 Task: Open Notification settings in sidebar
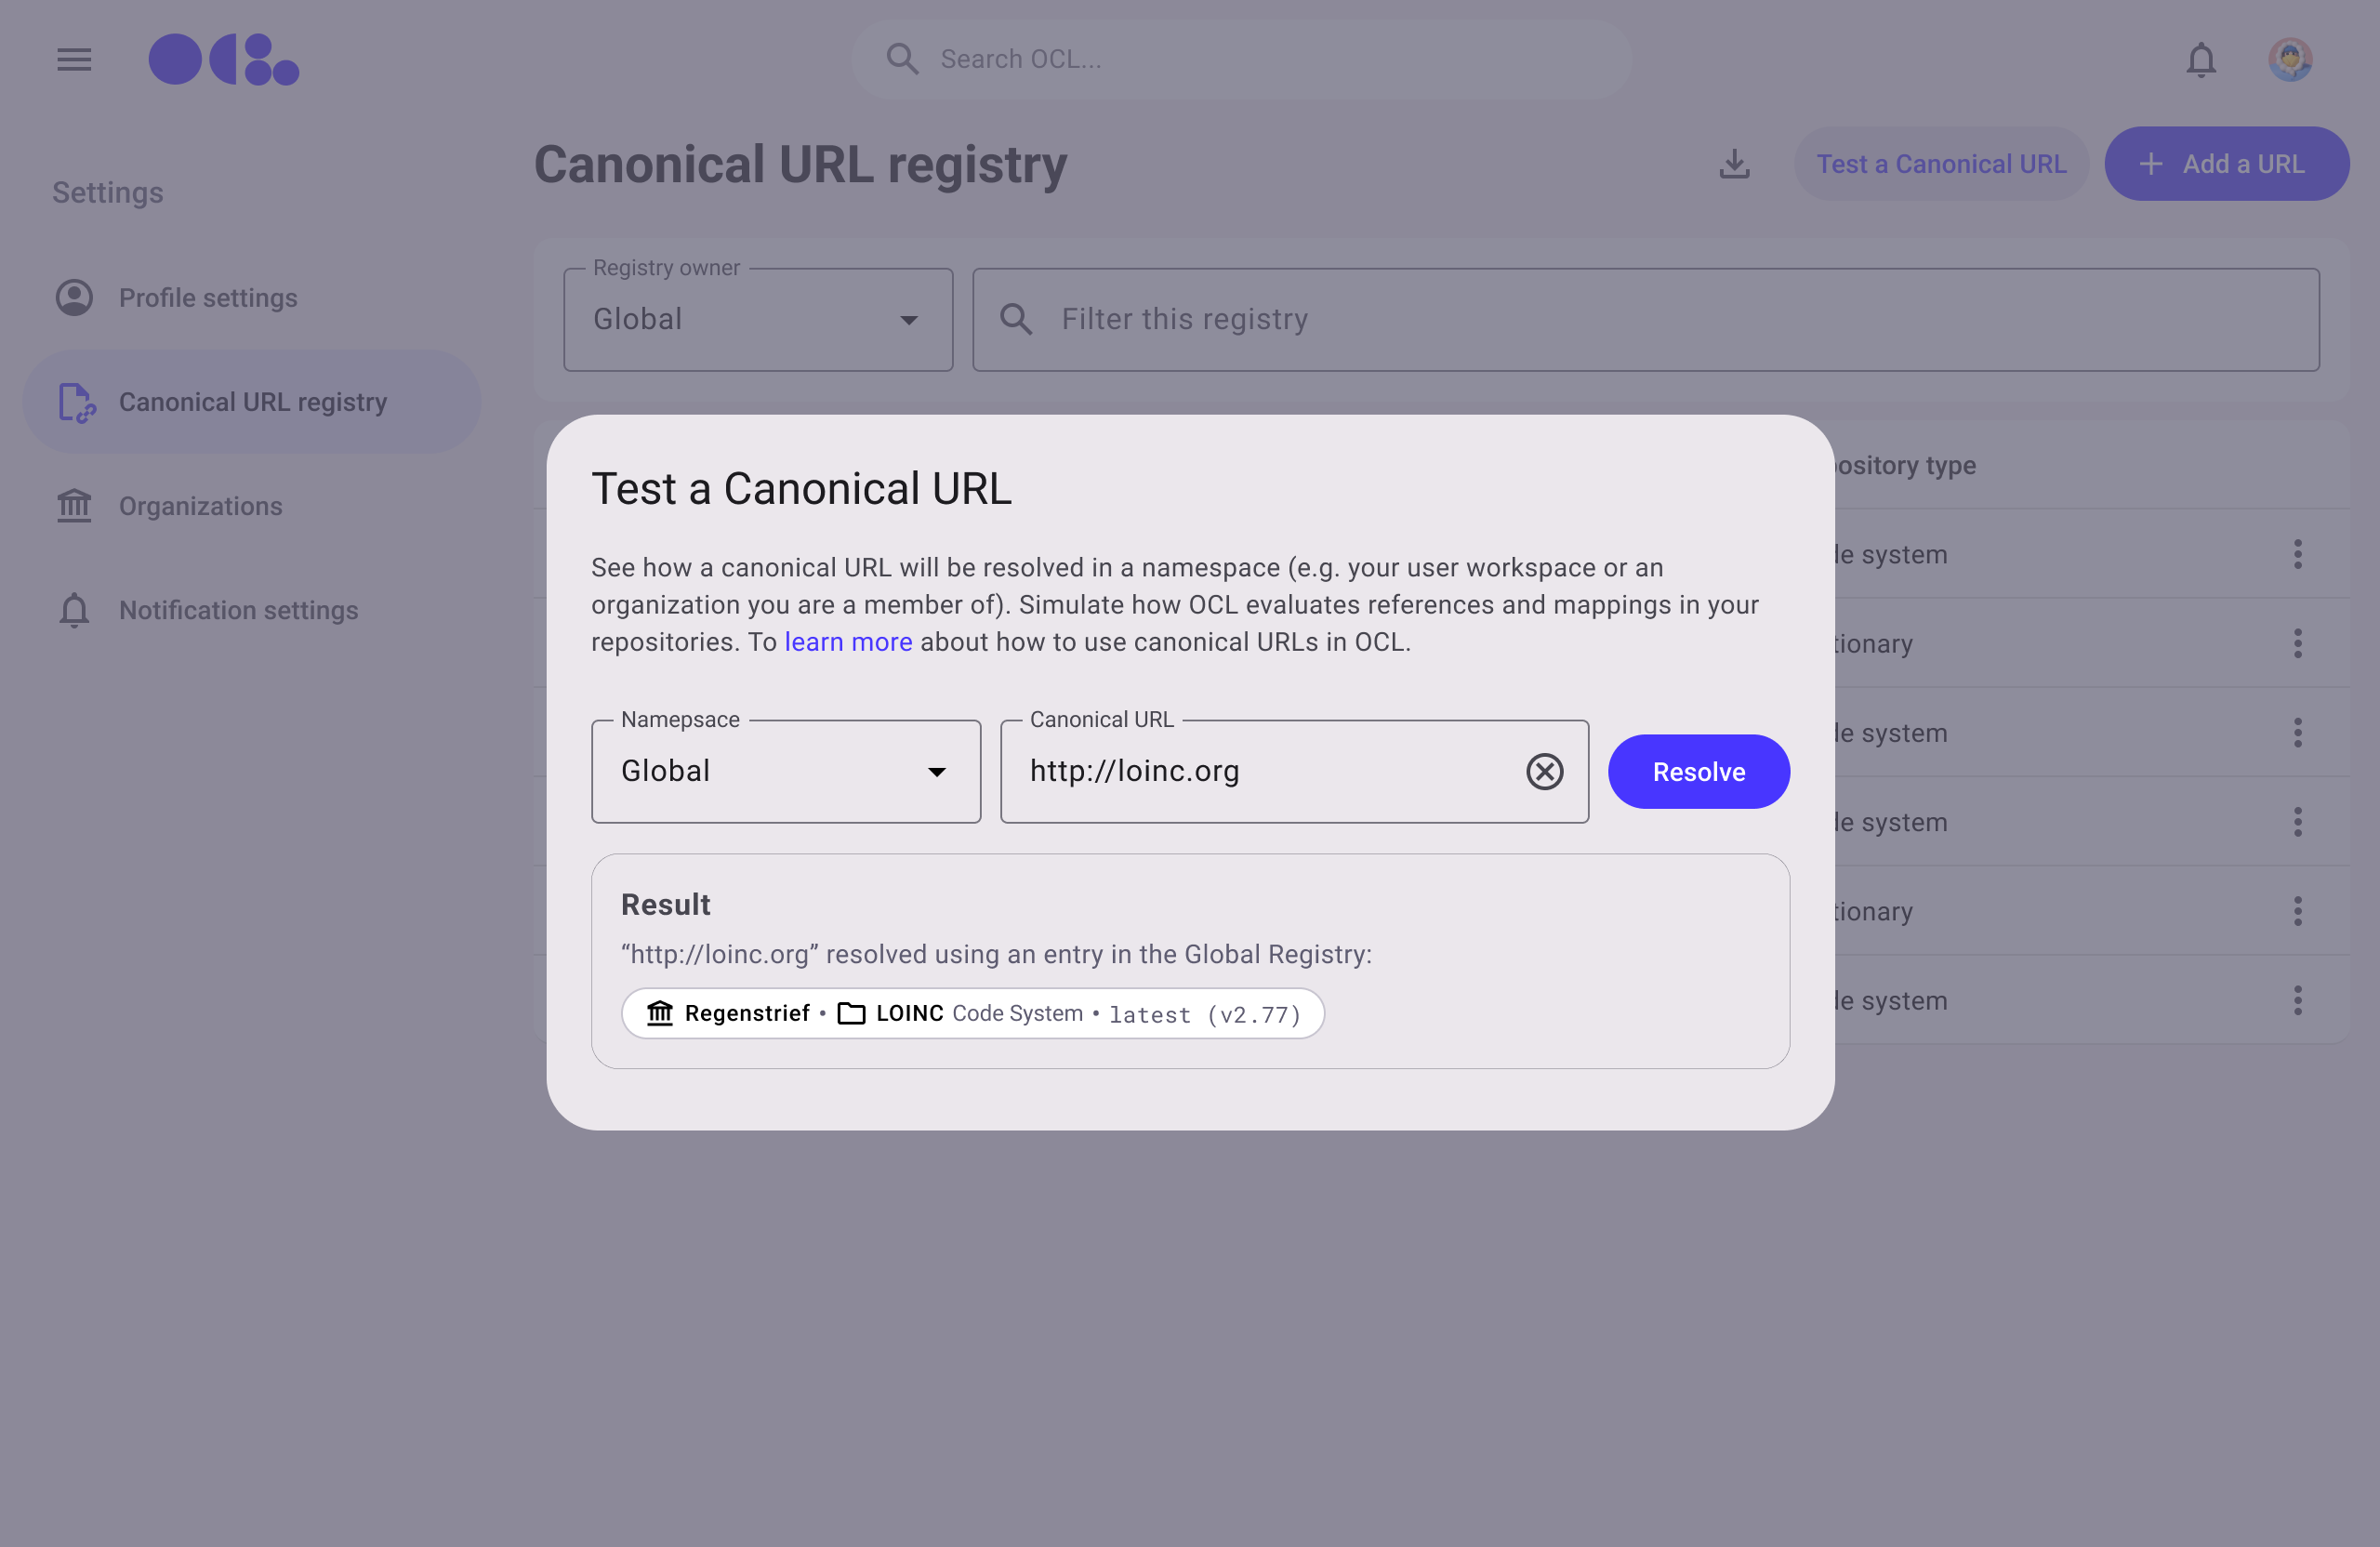(238, 610)
